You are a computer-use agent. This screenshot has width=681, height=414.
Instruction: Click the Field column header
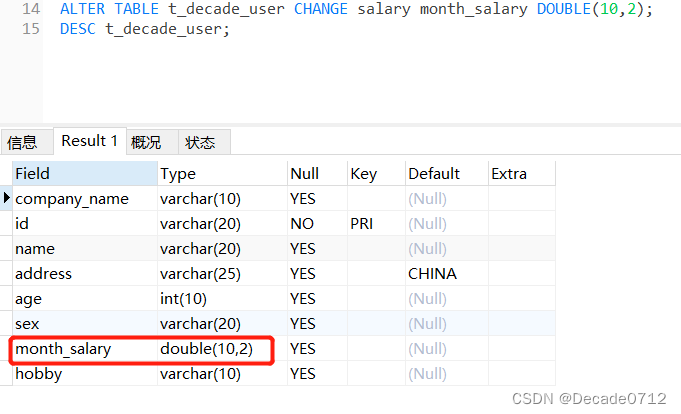[x=84, y=174]
